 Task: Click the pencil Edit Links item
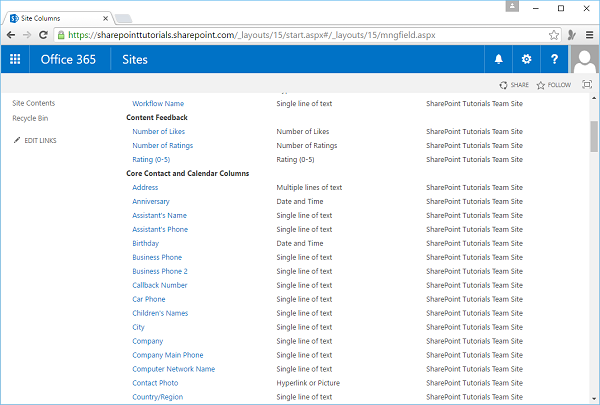coord(36,141)
